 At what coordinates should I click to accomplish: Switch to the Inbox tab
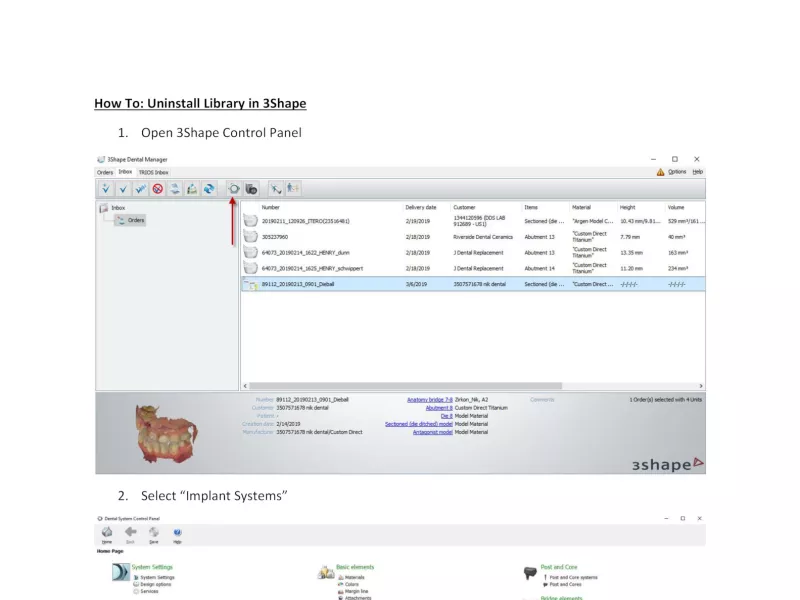[x=126, y=172]
